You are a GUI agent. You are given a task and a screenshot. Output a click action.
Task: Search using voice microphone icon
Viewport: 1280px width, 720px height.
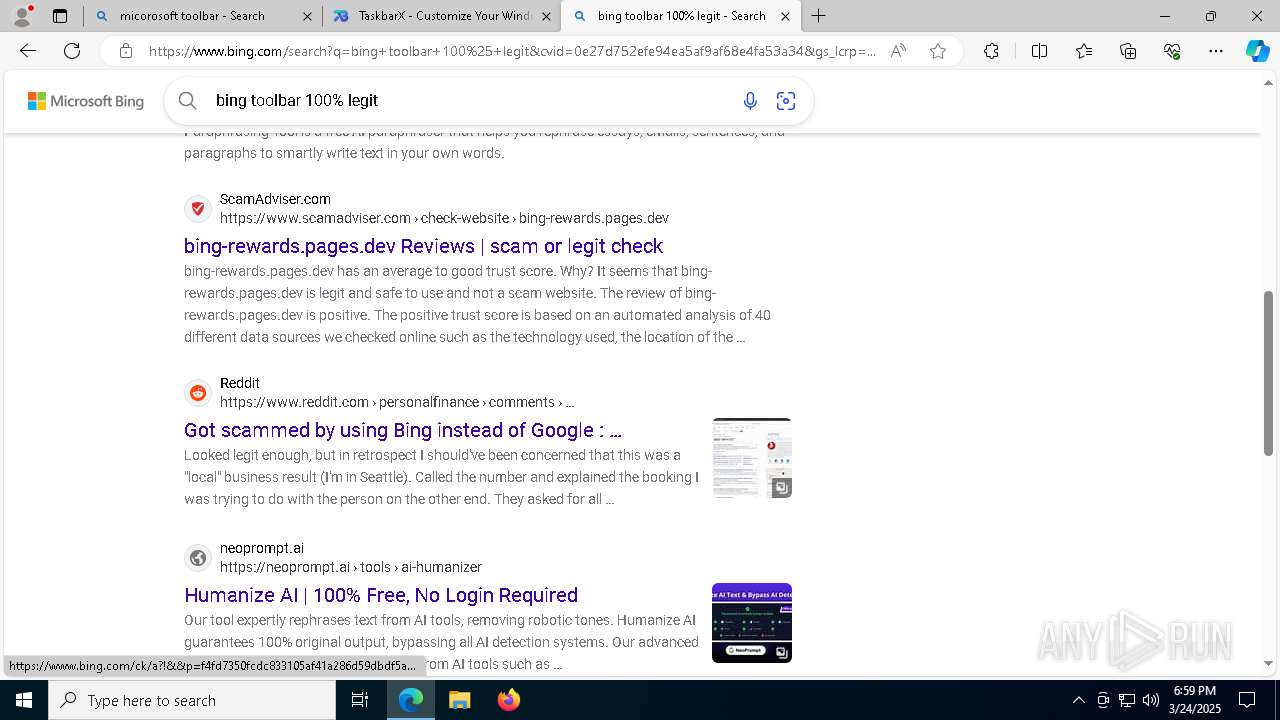(750, 100)
